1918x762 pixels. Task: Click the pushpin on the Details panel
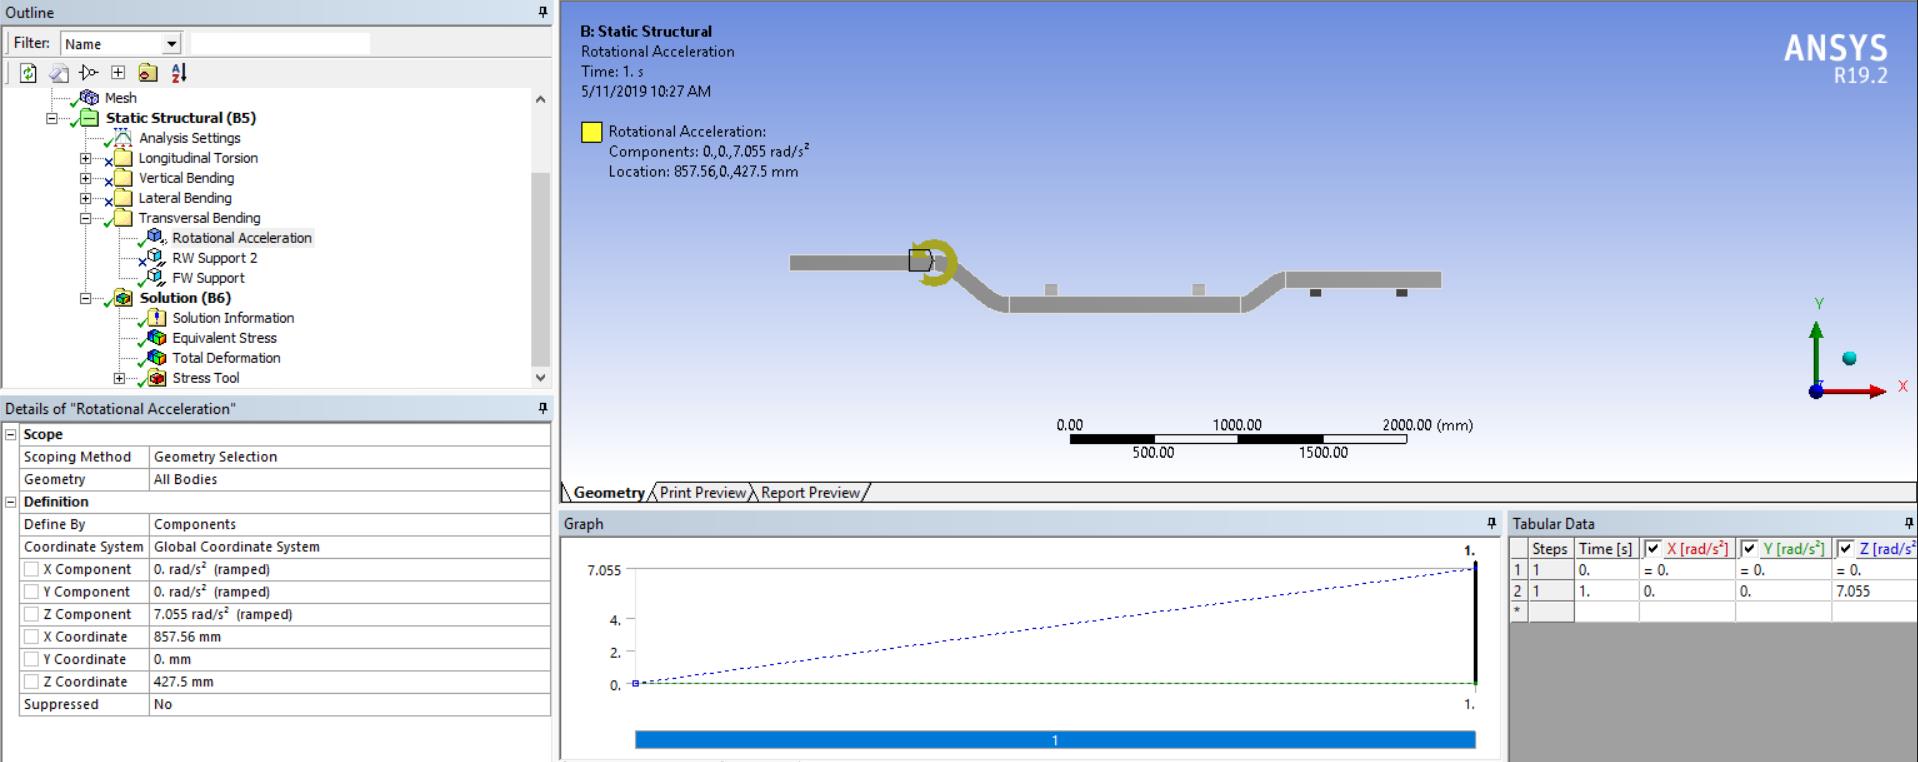coord(543,408)
